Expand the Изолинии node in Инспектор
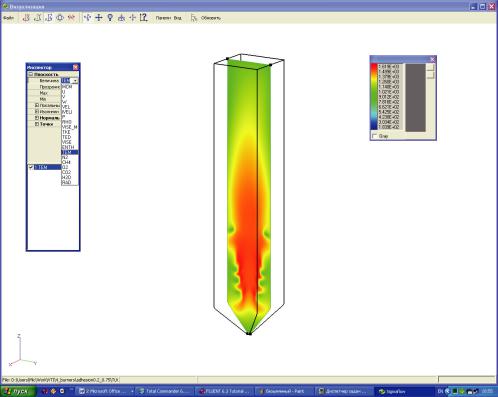498x397 pixels. (37, 111)
